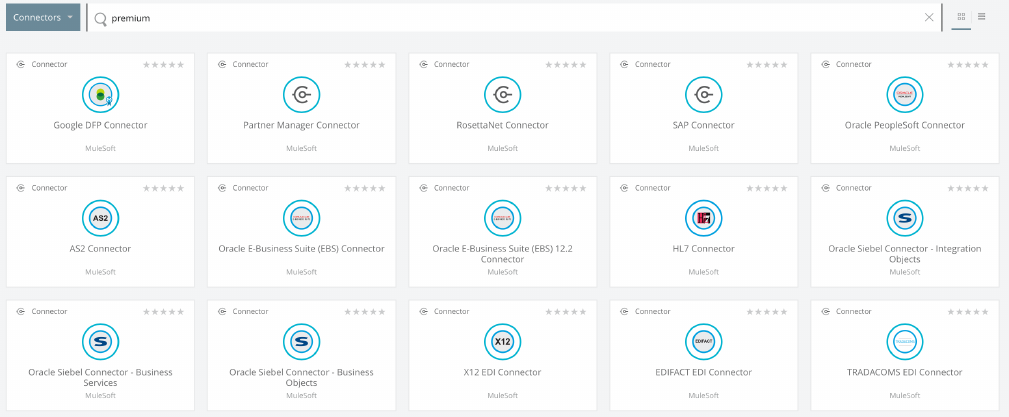Open the Oracle PeopleSoft Connector logo
Screen dimensions: 1009x417
tap(905, 95)
